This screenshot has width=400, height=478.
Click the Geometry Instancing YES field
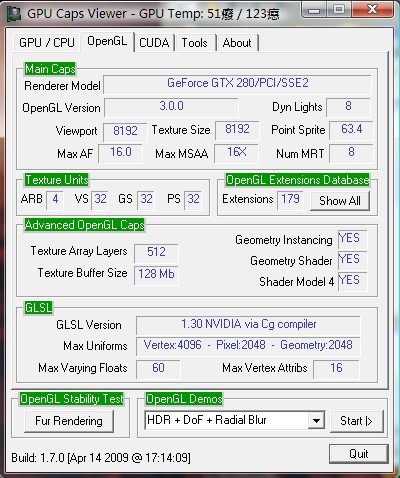tap(353, 239)
